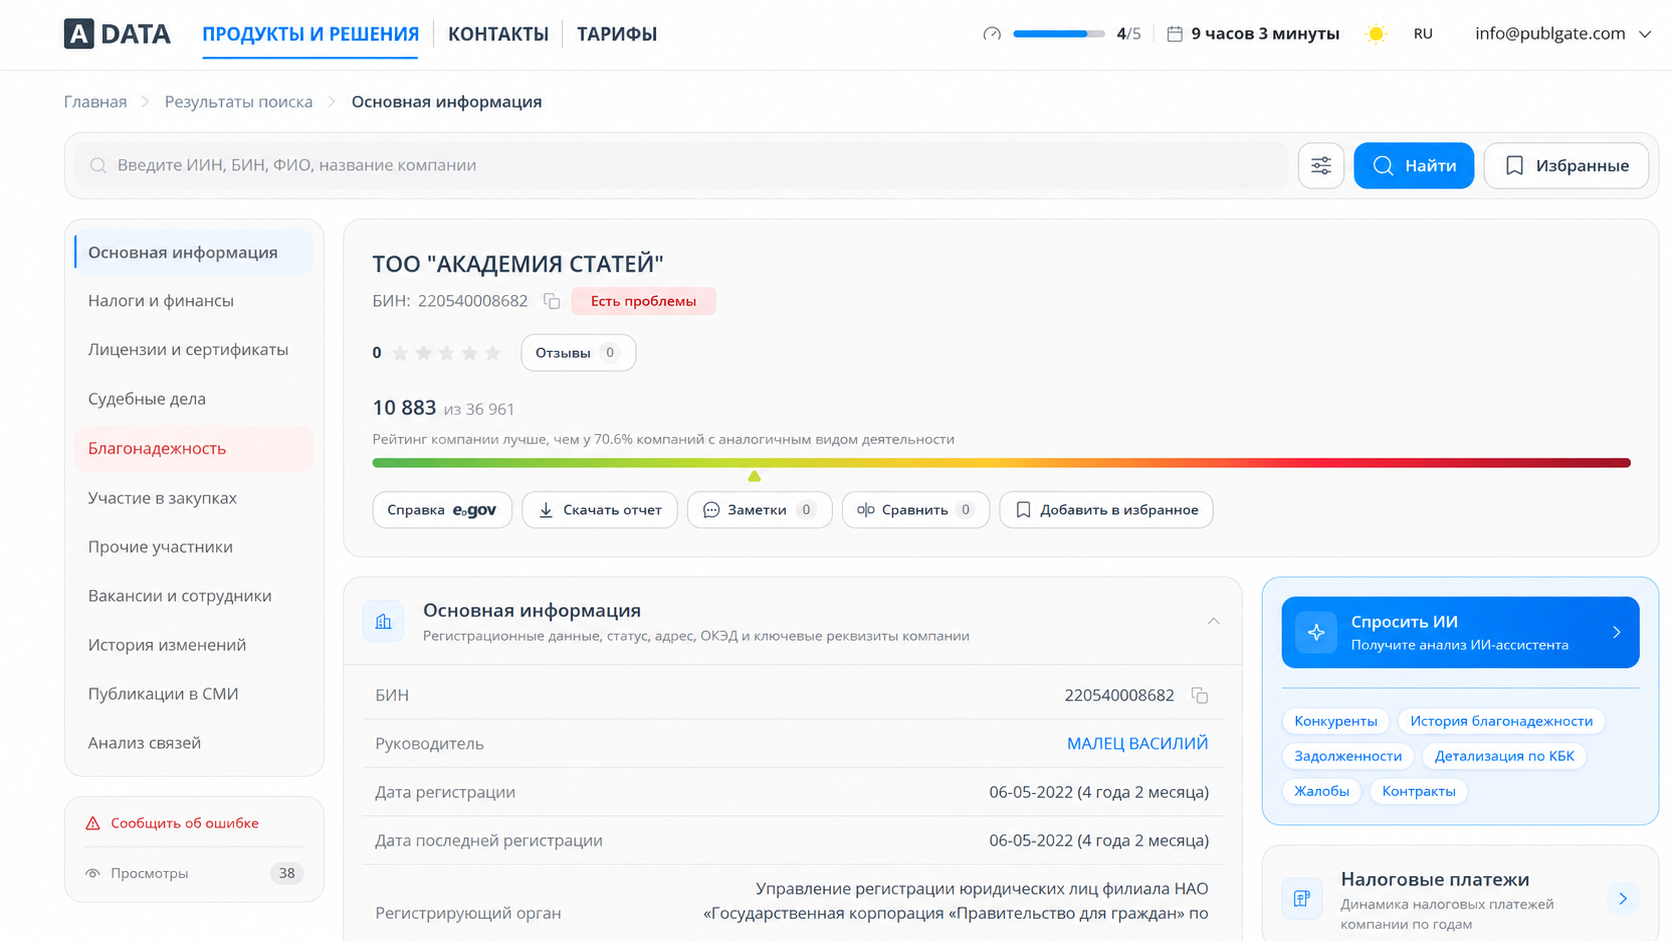This screenshot has height=941, width=1672.
Task: Click the sparkle AI assistant icon
Action: (x=1316, y=632)
